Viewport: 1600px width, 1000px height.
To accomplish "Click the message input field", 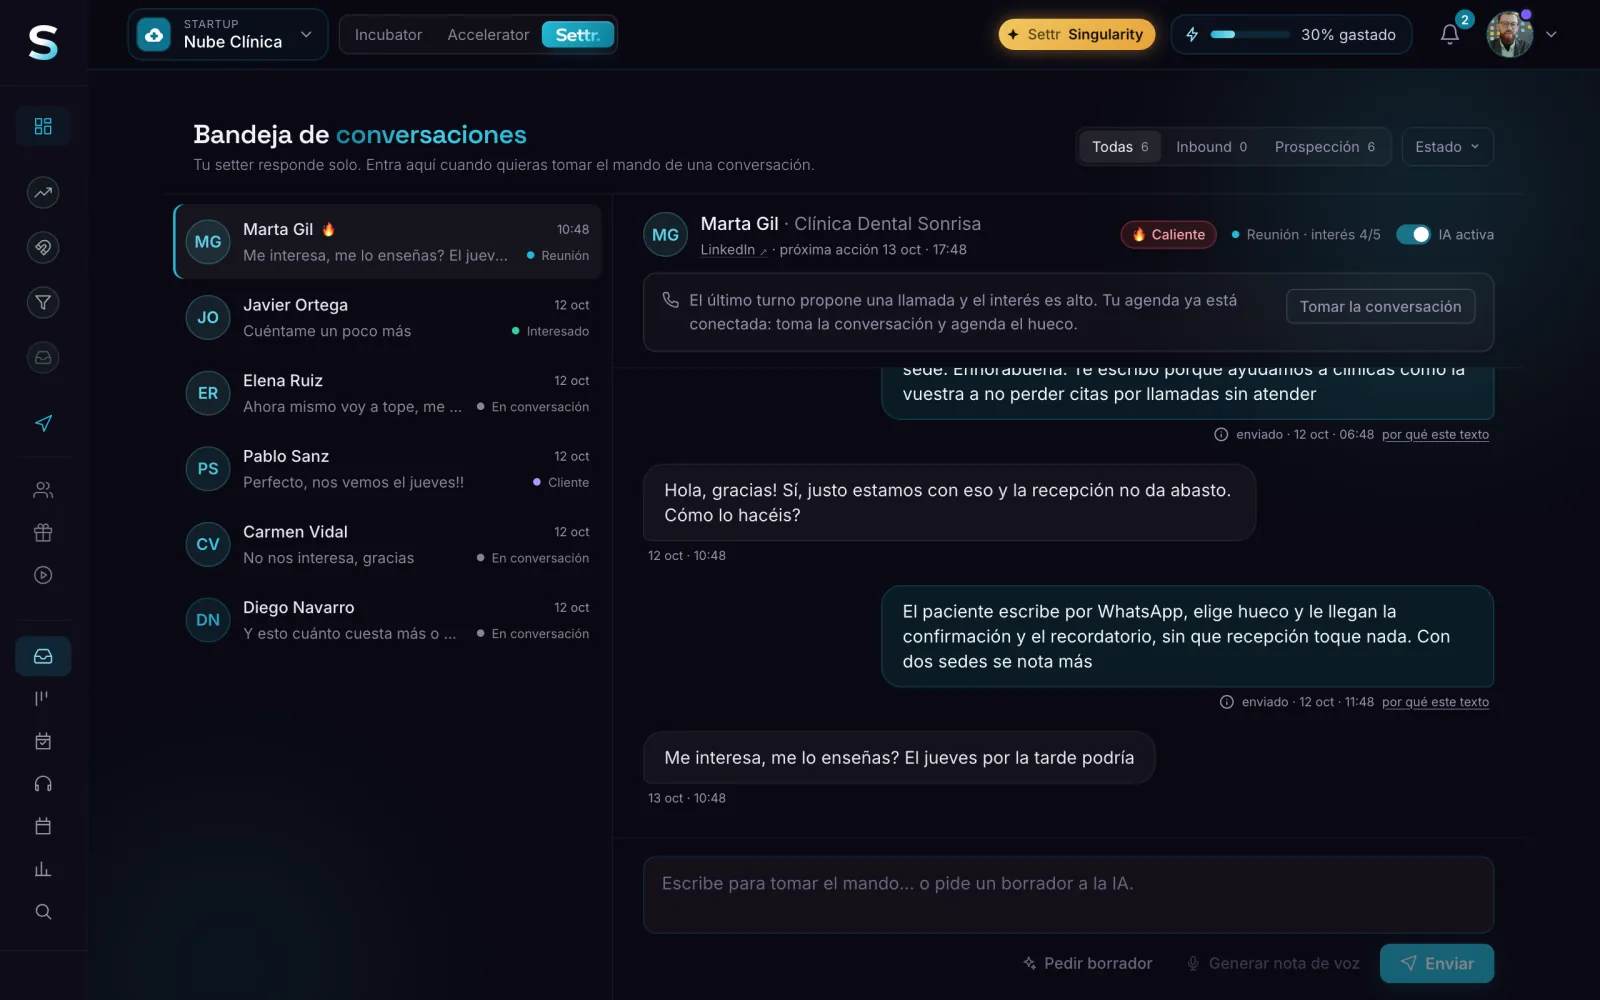I will click(x=1068, y=894).
